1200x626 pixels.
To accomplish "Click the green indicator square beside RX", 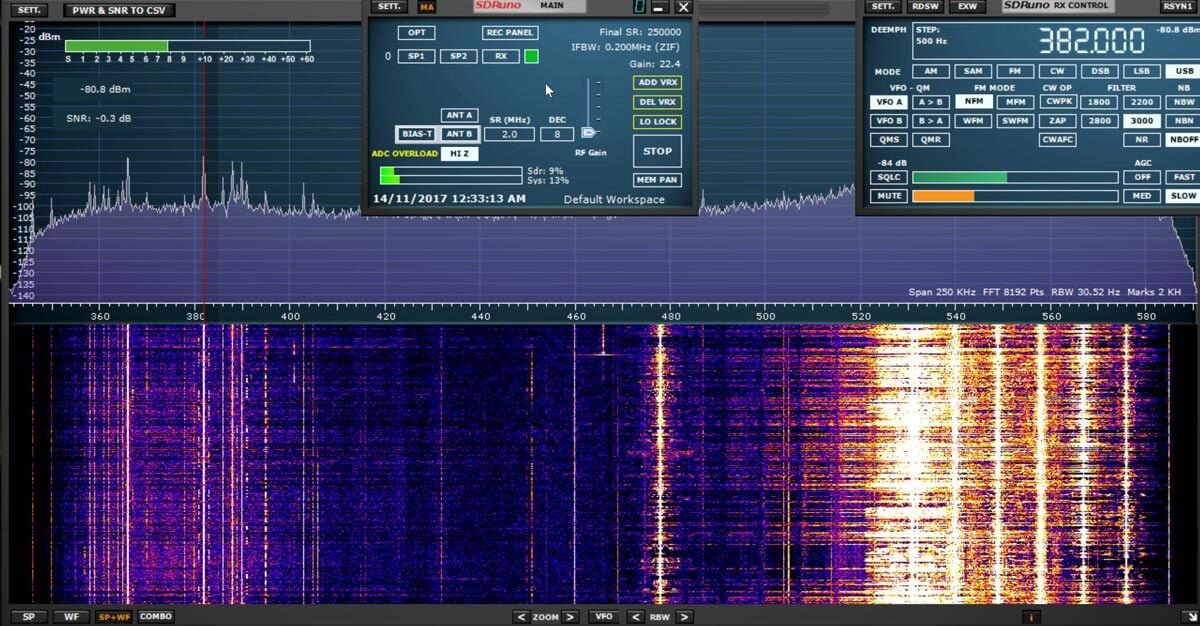I will pyautogui.click(x=531, y=56).
